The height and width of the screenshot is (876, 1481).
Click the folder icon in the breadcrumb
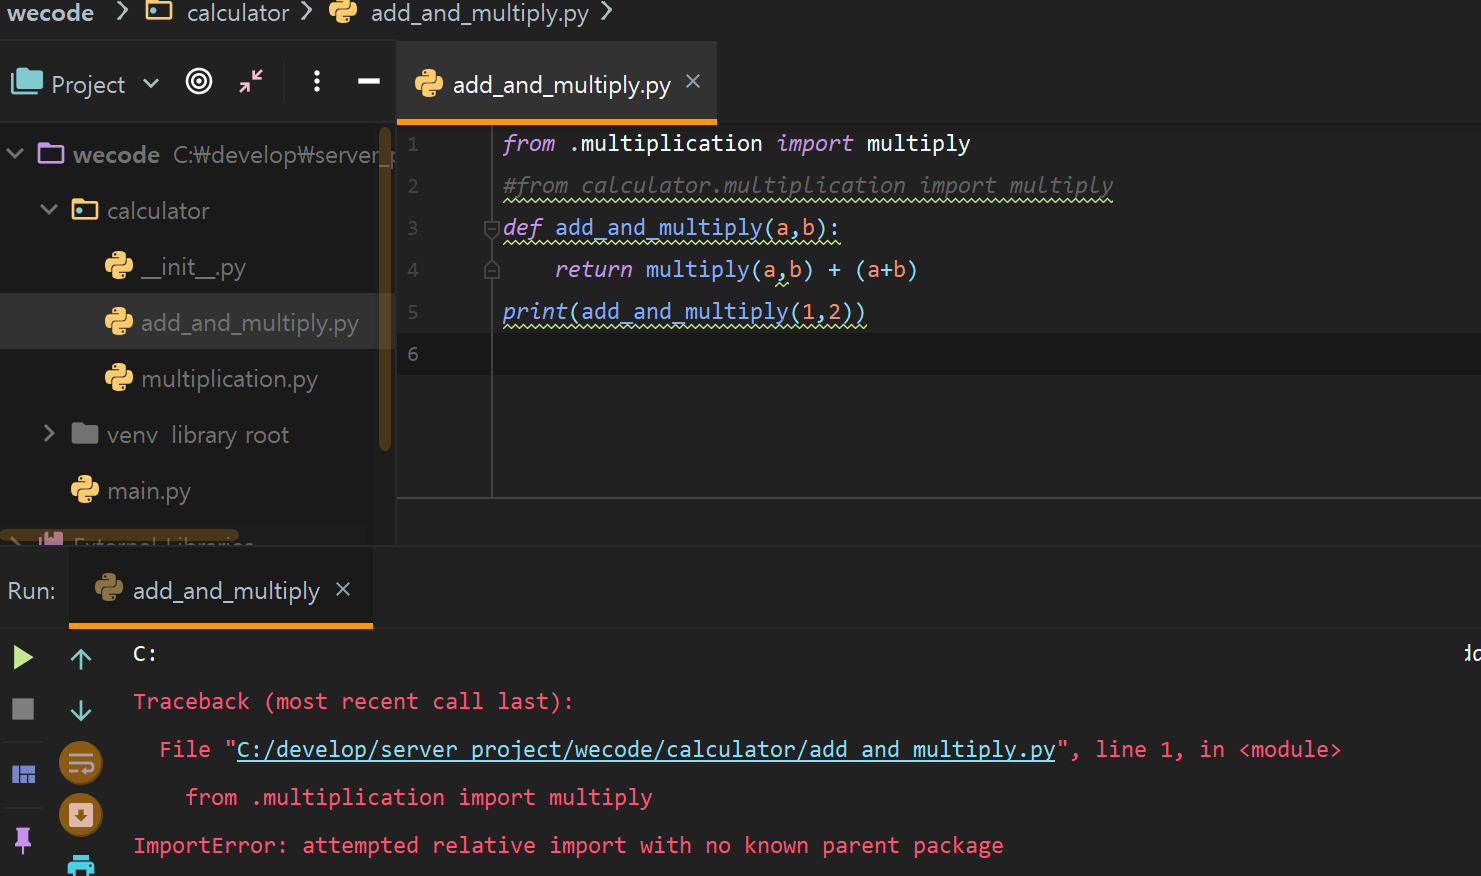(159, 11)
